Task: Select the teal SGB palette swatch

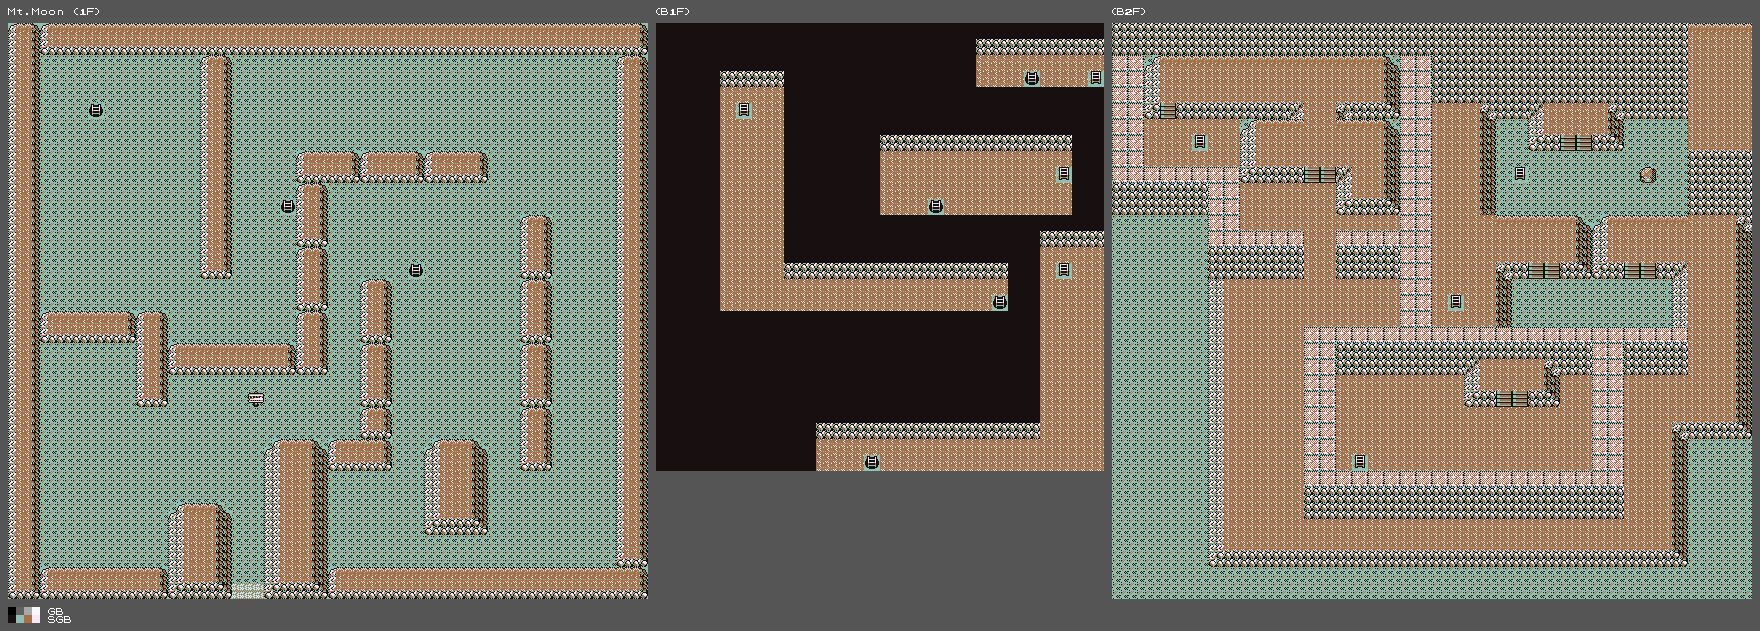Action: [19, 619]
